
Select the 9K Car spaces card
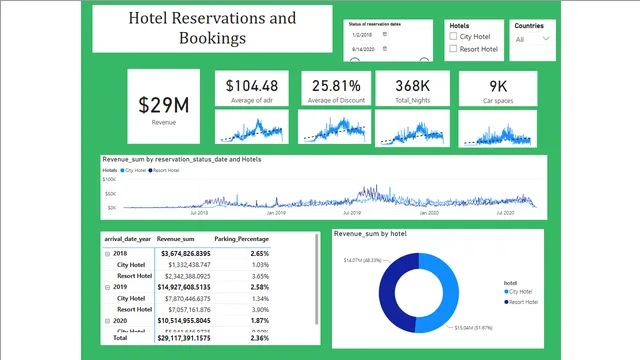(x=498, y=89)
